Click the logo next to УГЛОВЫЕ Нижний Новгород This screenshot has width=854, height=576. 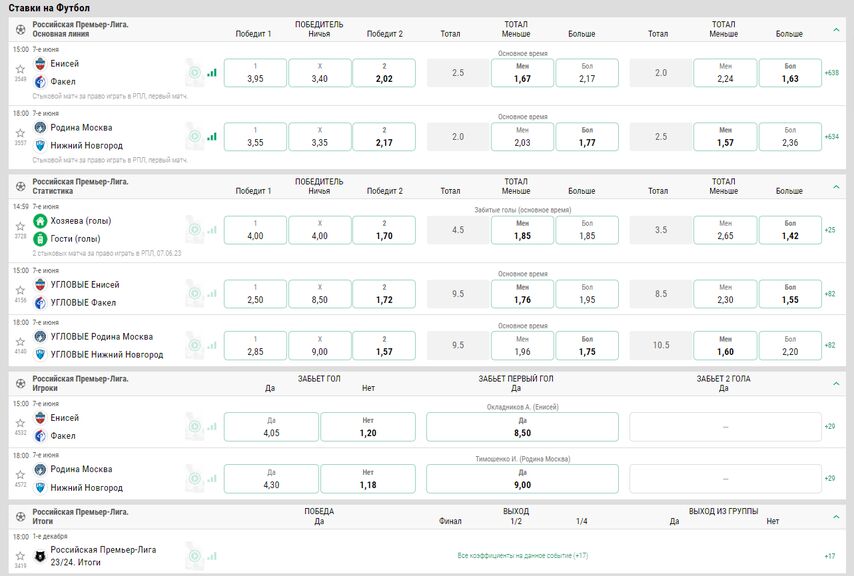[40, 355]
